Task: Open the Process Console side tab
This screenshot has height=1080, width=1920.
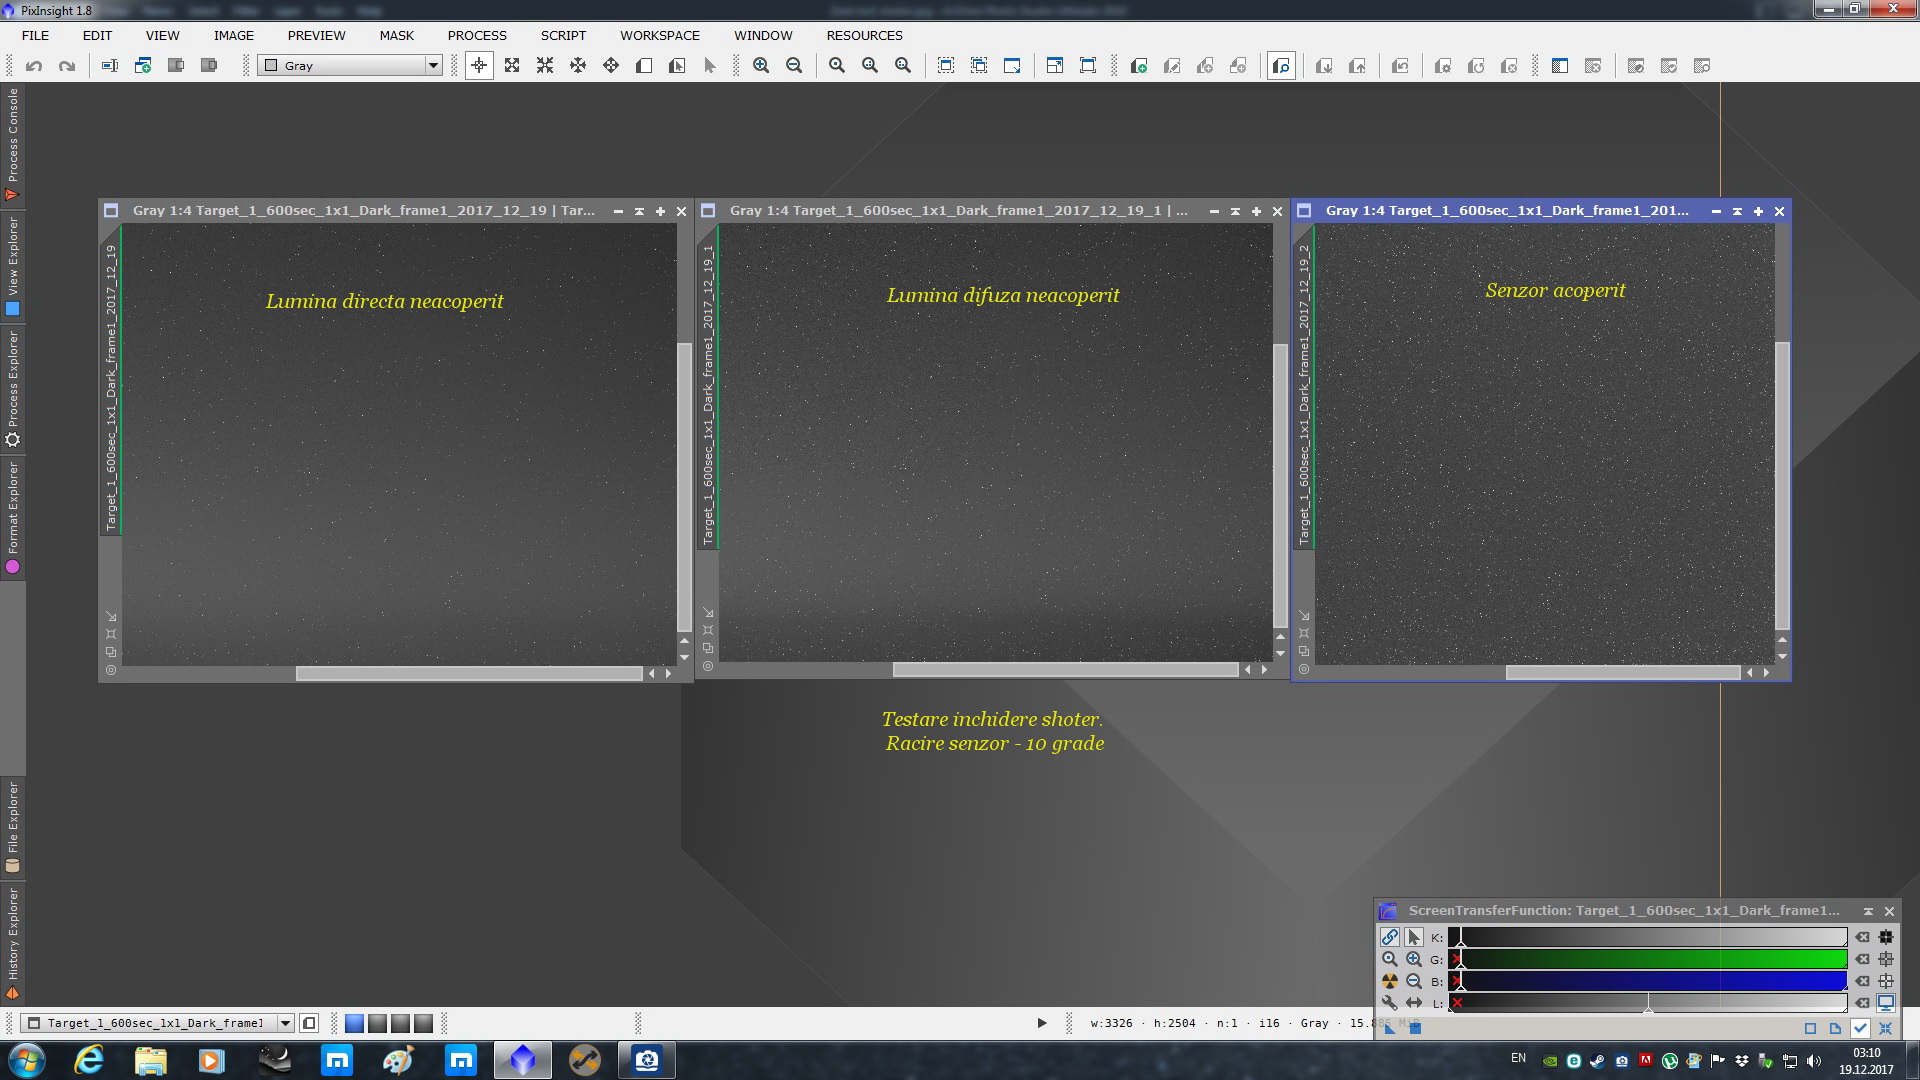Action: [x=13, y=140]
